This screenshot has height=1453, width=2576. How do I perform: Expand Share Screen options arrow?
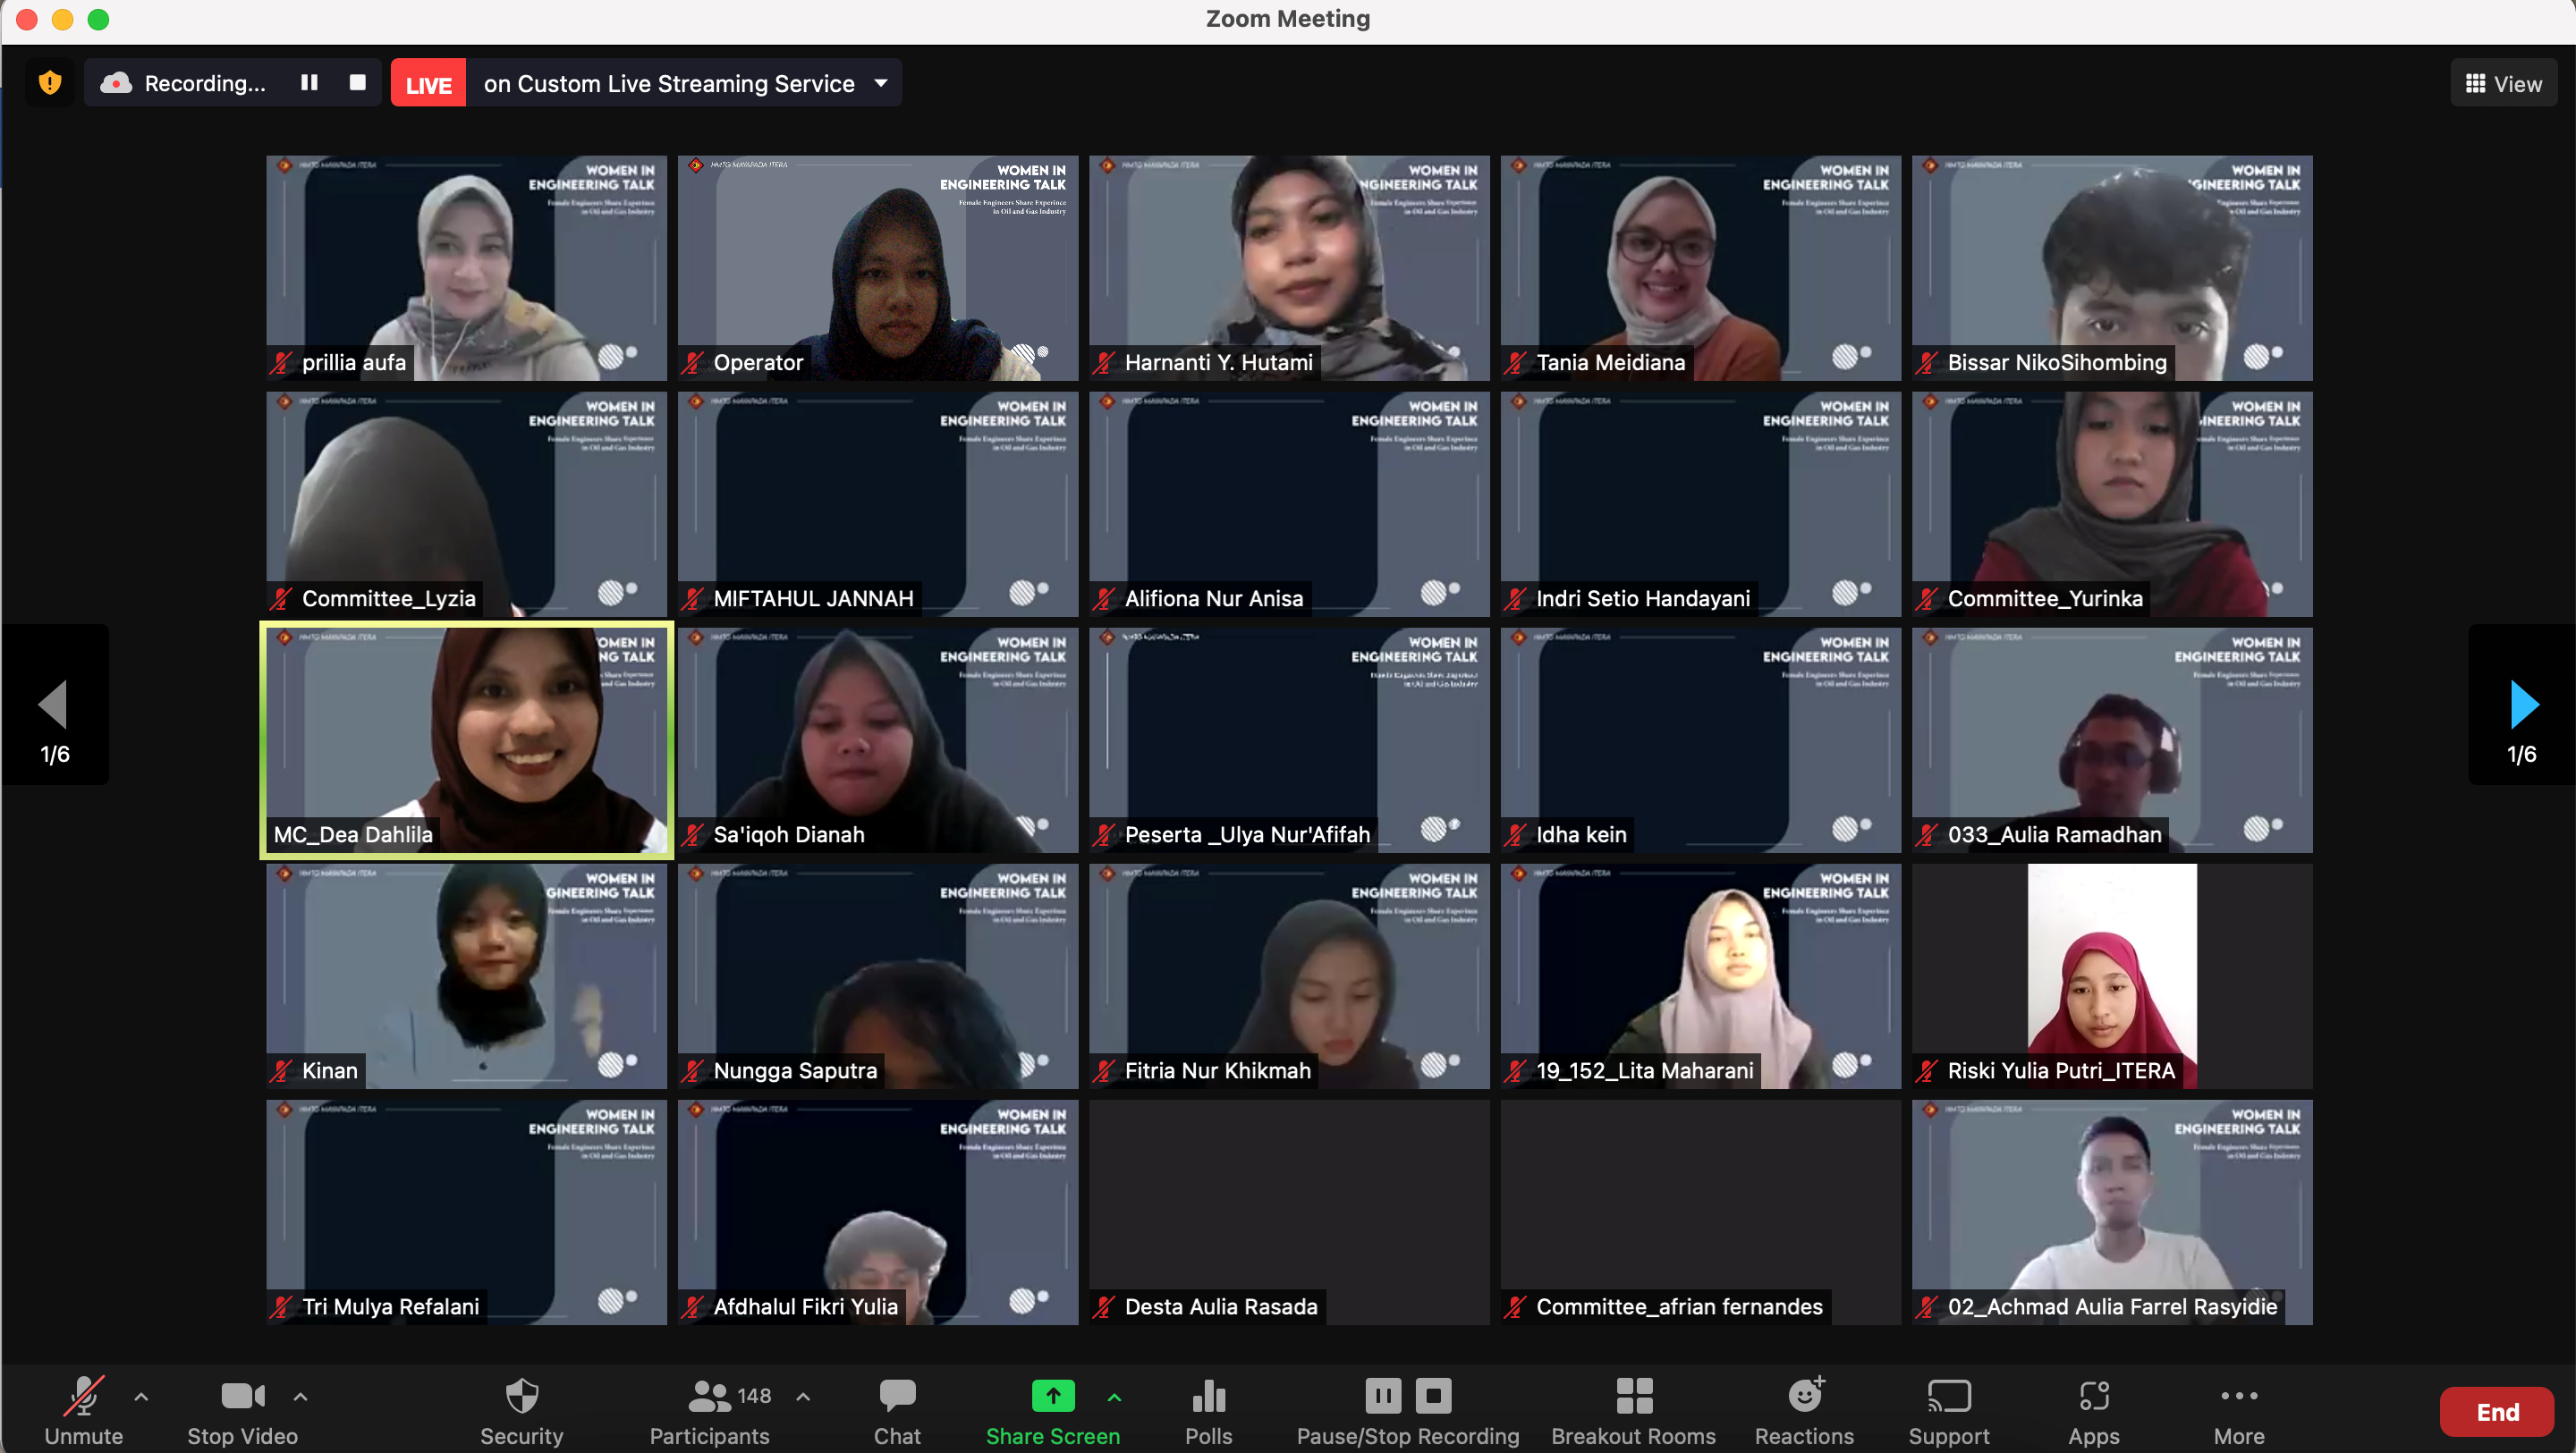pyautogui.click(x=1114, y=1396)
